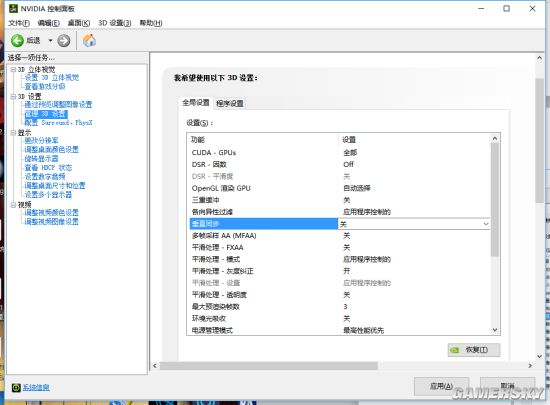Image resolution: width=550 pixels, height=405 pixels.
Task: Click the Forward arrow icon
Action: (63, 41)
